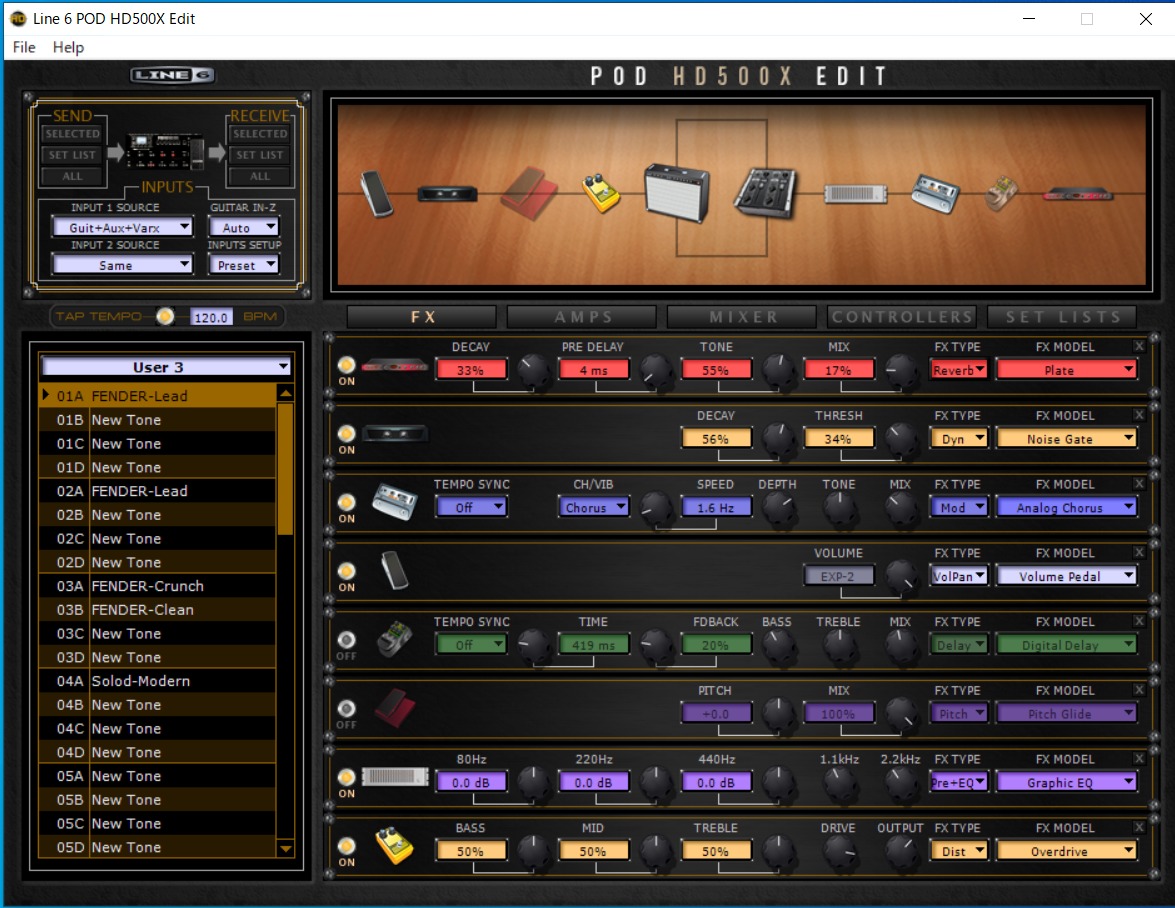Viewport: 1175px width, 908px height.
Task: Click Receive SET LIST button
Action: 259,155
